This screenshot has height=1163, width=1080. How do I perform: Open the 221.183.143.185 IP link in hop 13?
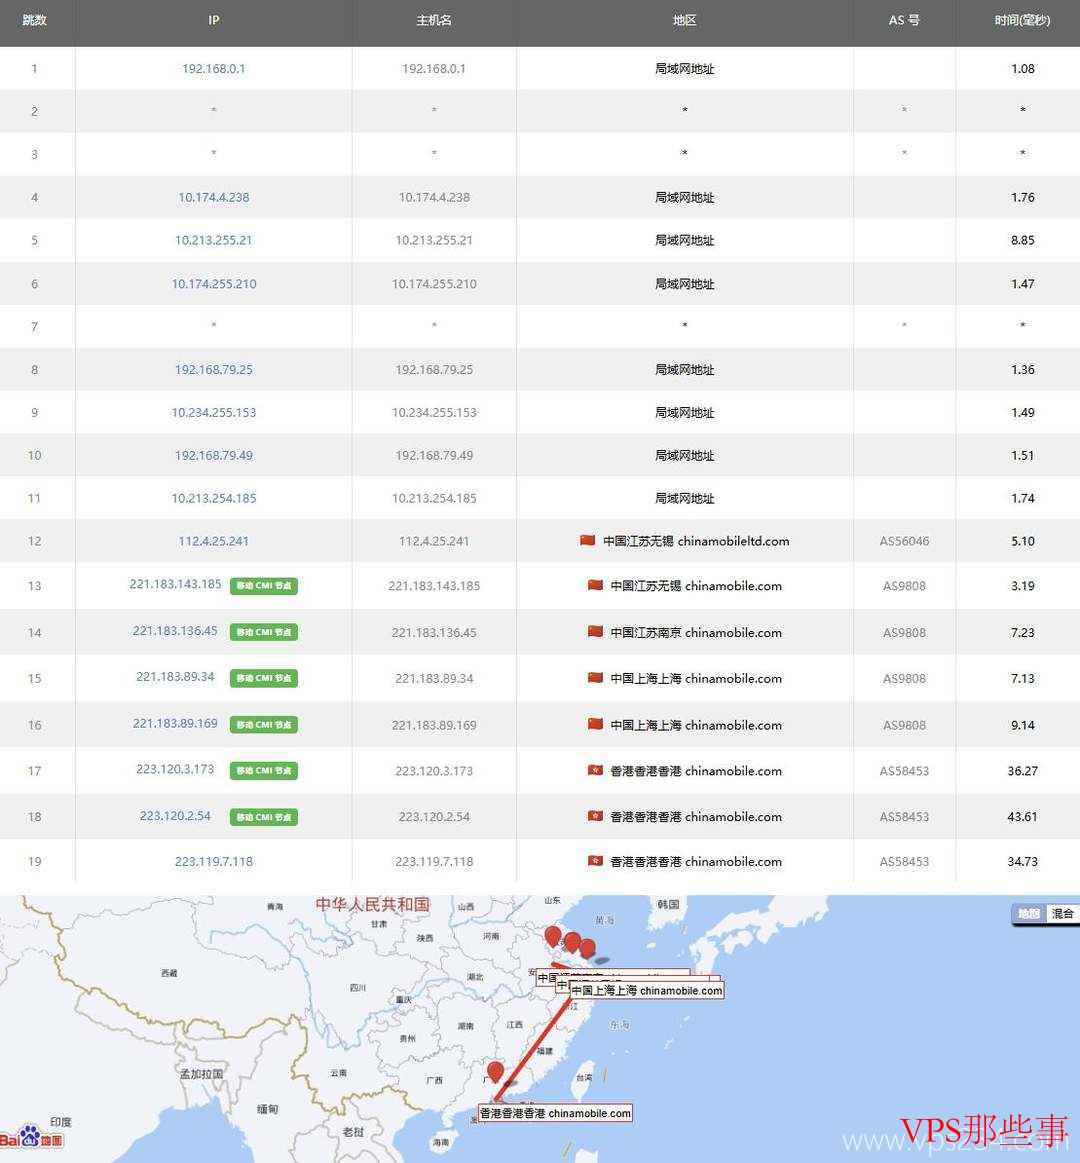click(x=175, y=584)
